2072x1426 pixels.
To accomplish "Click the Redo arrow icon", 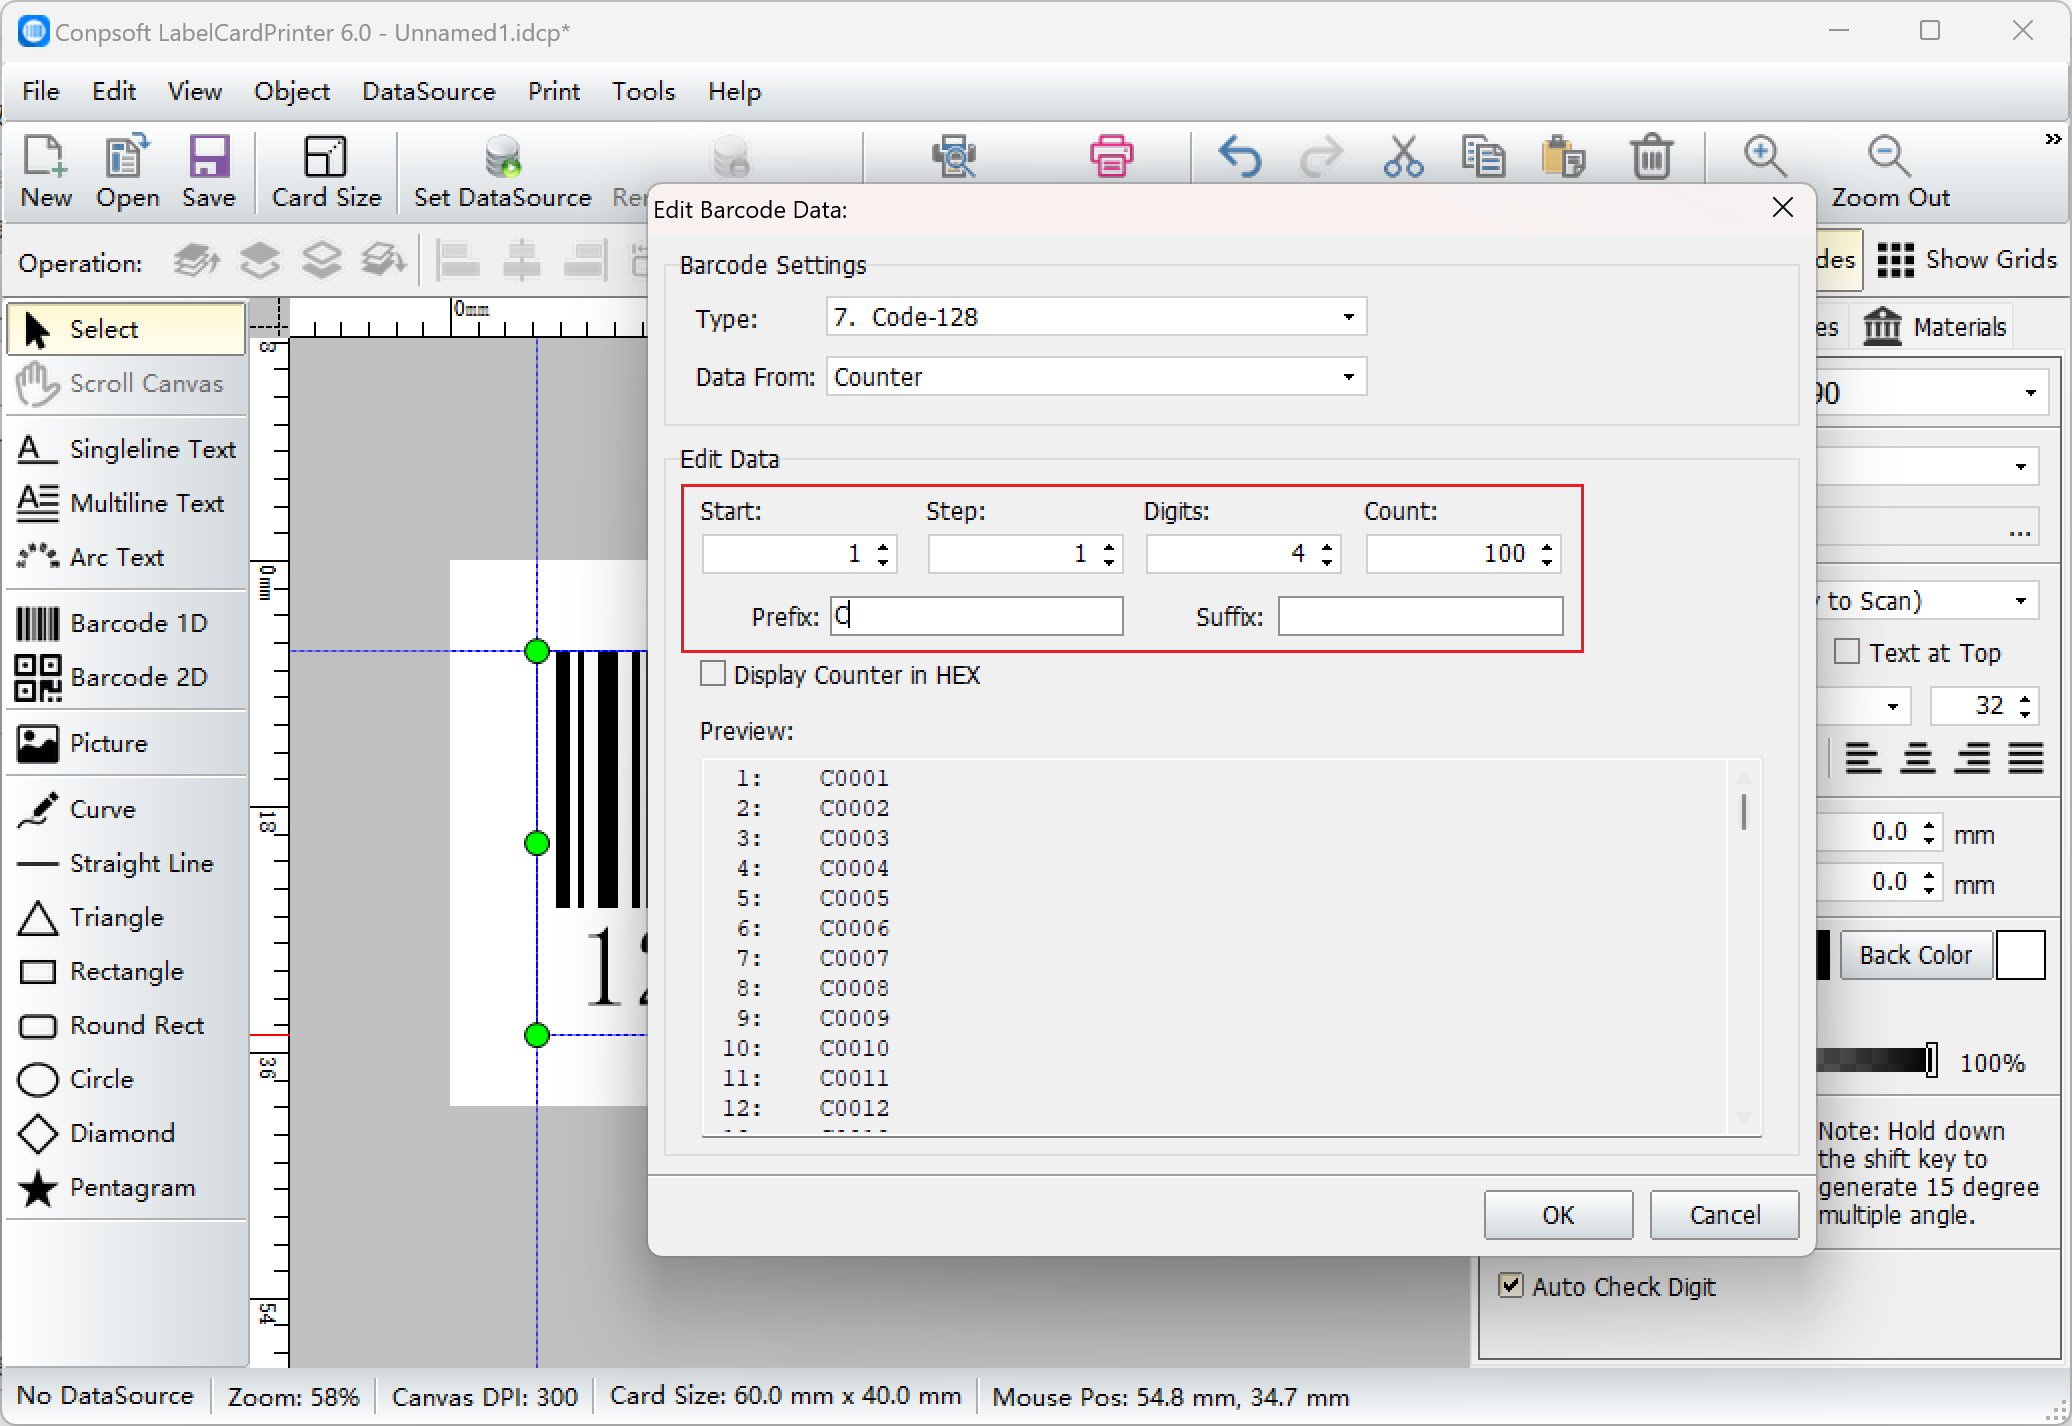I will (x=1321, y=157).
